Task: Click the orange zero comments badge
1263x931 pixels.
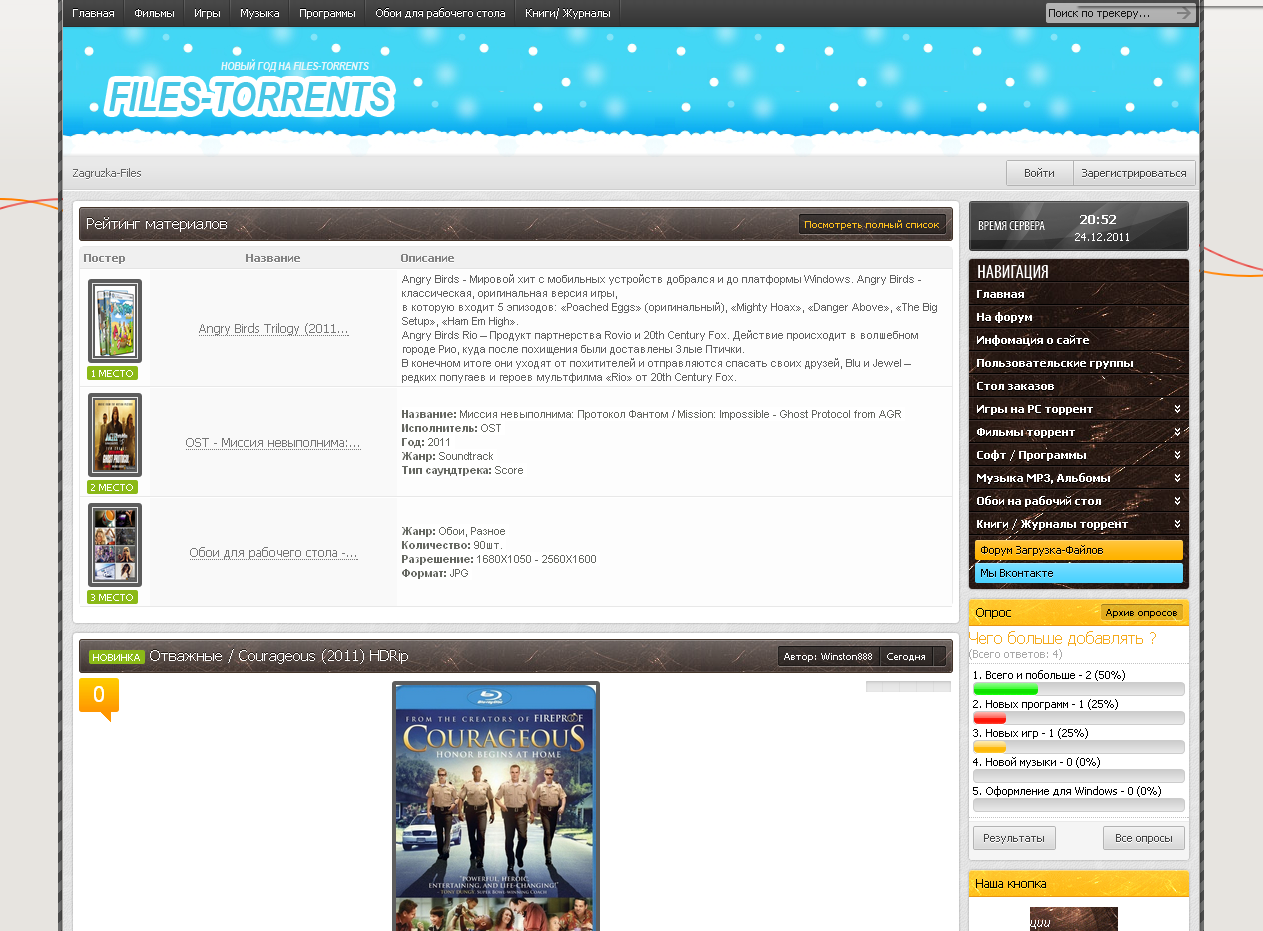Action: pos(99,698)
